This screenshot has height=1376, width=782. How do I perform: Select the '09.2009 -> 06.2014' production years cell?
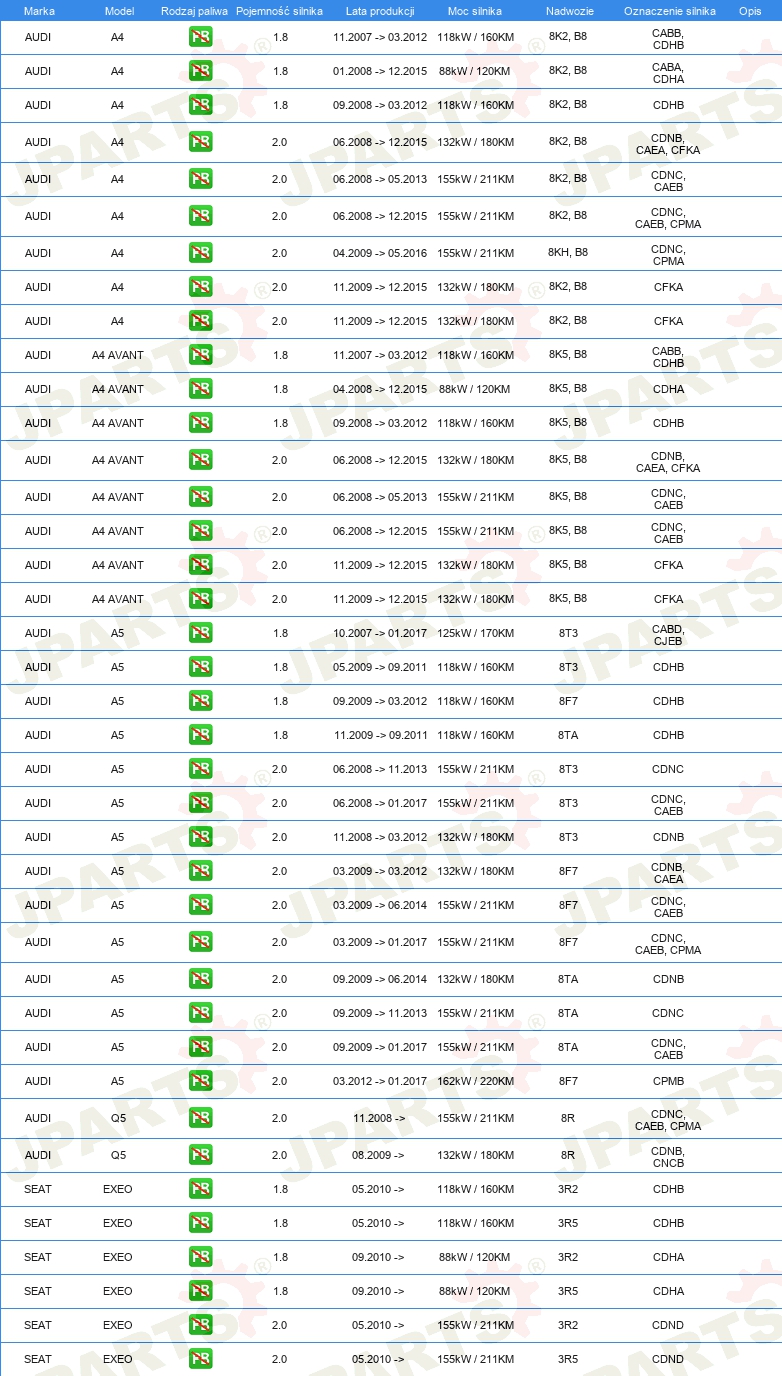point(380,979)
